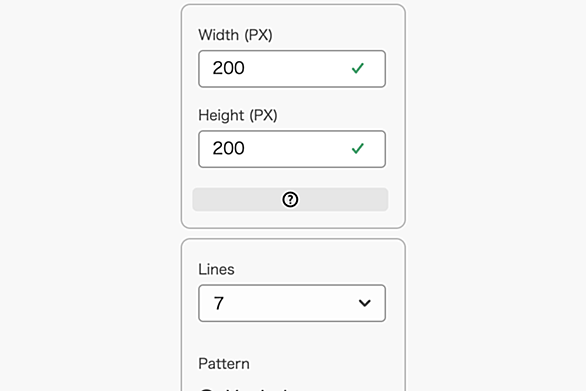Expand the Lines combo box options
The width and height of the screenshot is (586, 391).
292,303
